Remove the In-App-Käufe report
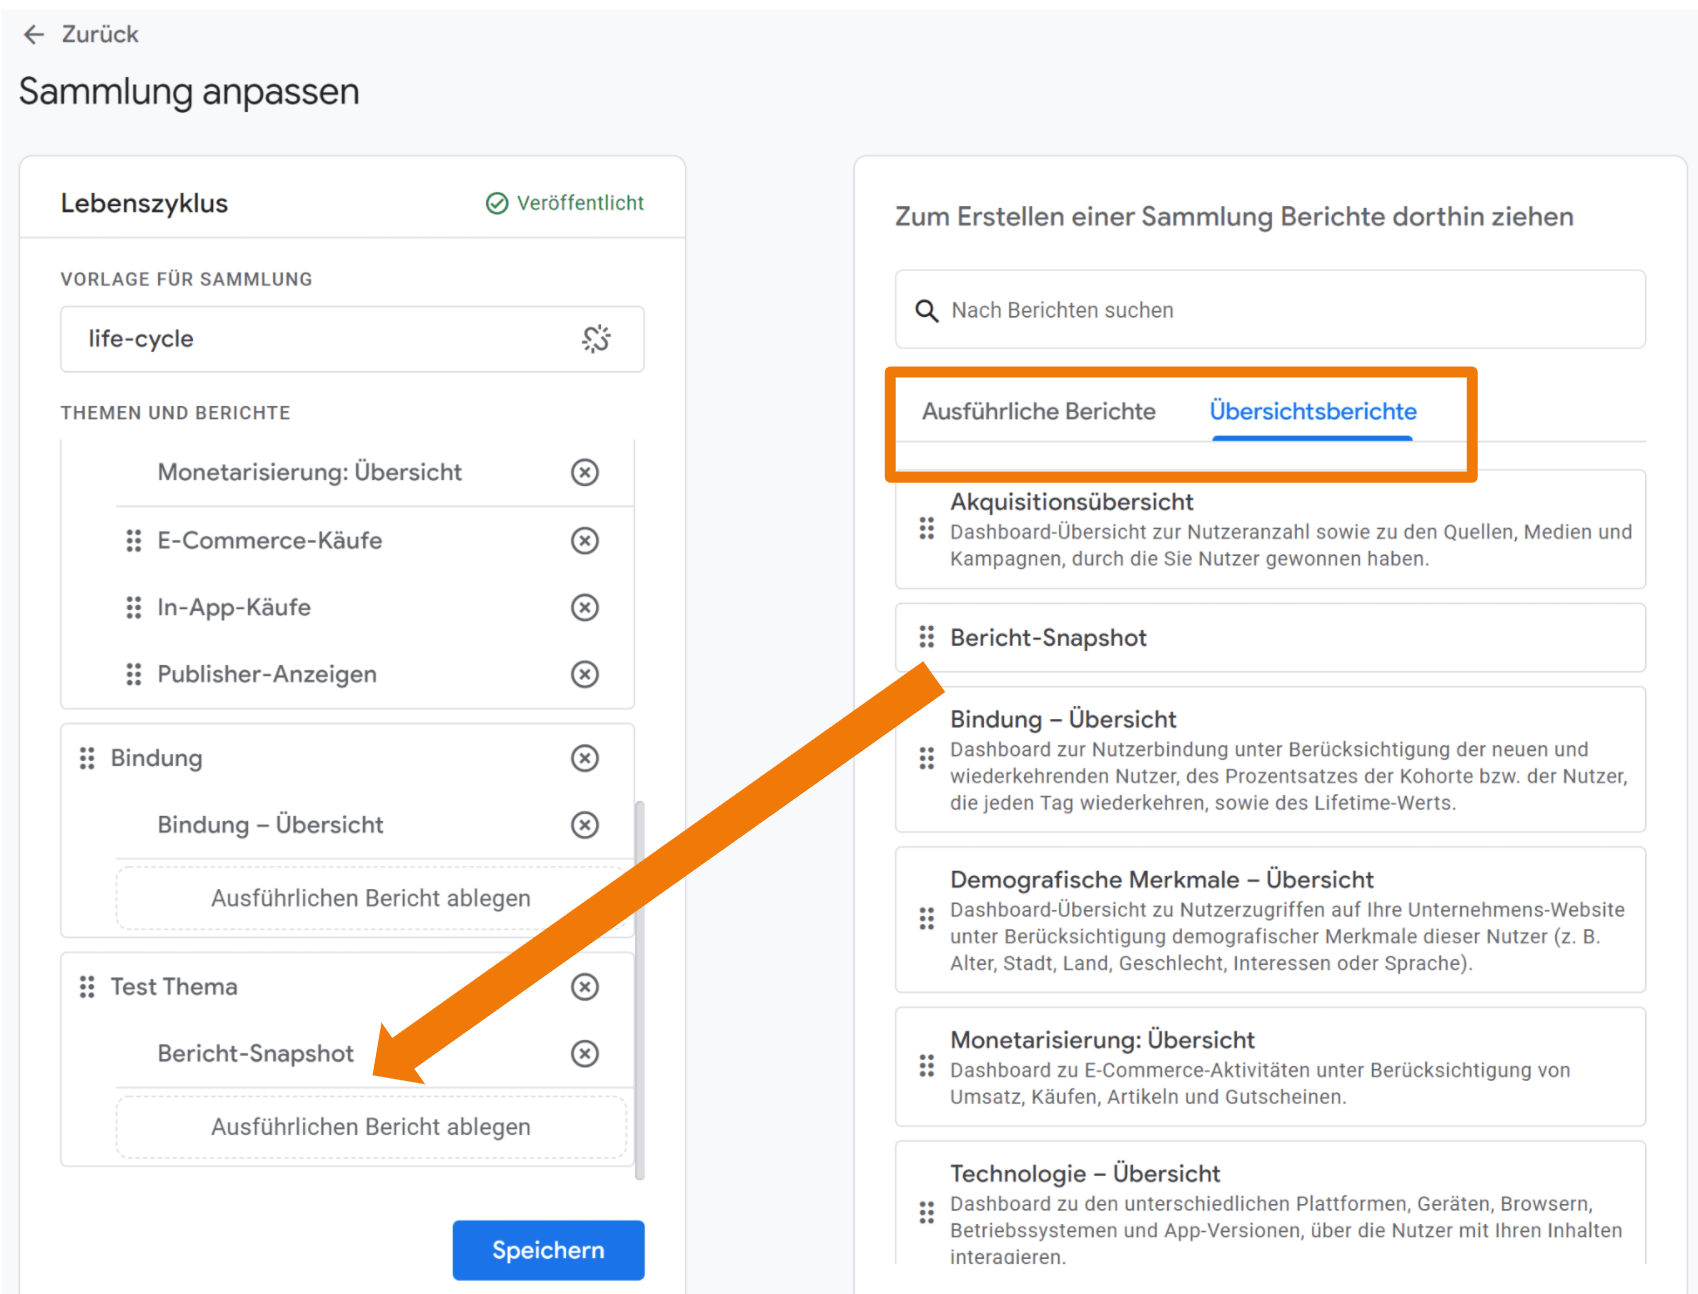1698x1294 pixels. pos(585,608)
